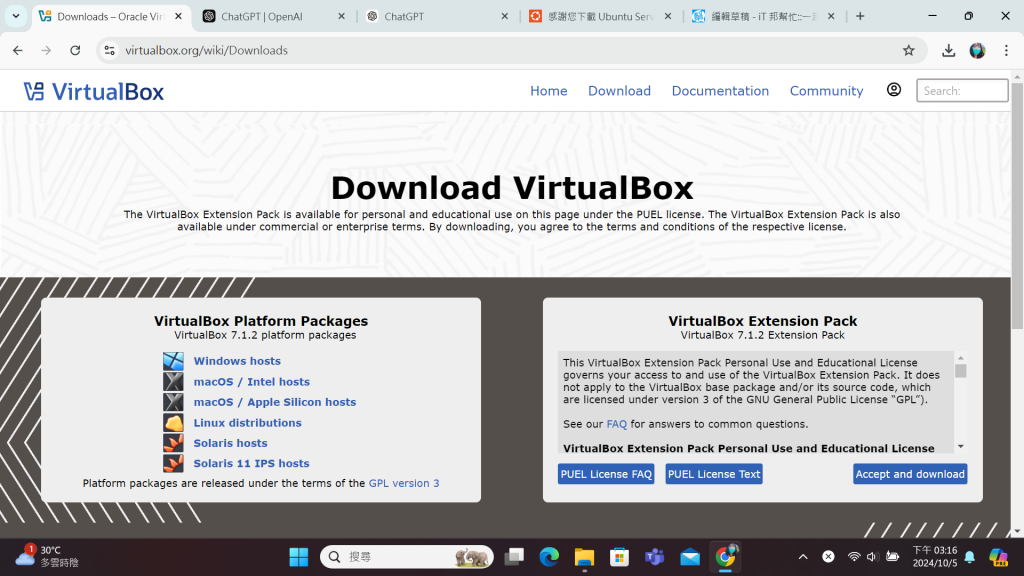The width and height of the screenshot is (1024, 576).
Task: Open the Chrome profile avatar
Action: (977, 50)
